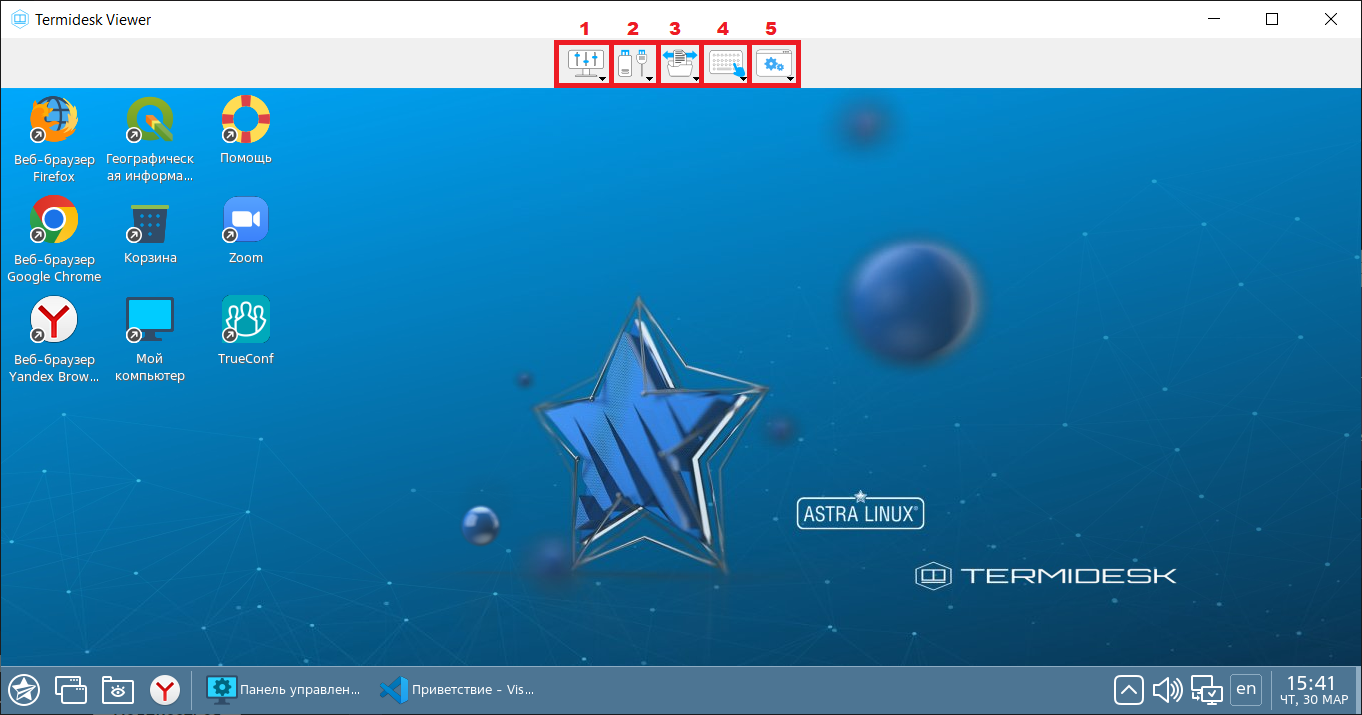Select the Мой компьютер desktop icon
The width and height of the screenshot is (1362, 715).
tap(150, 320)
